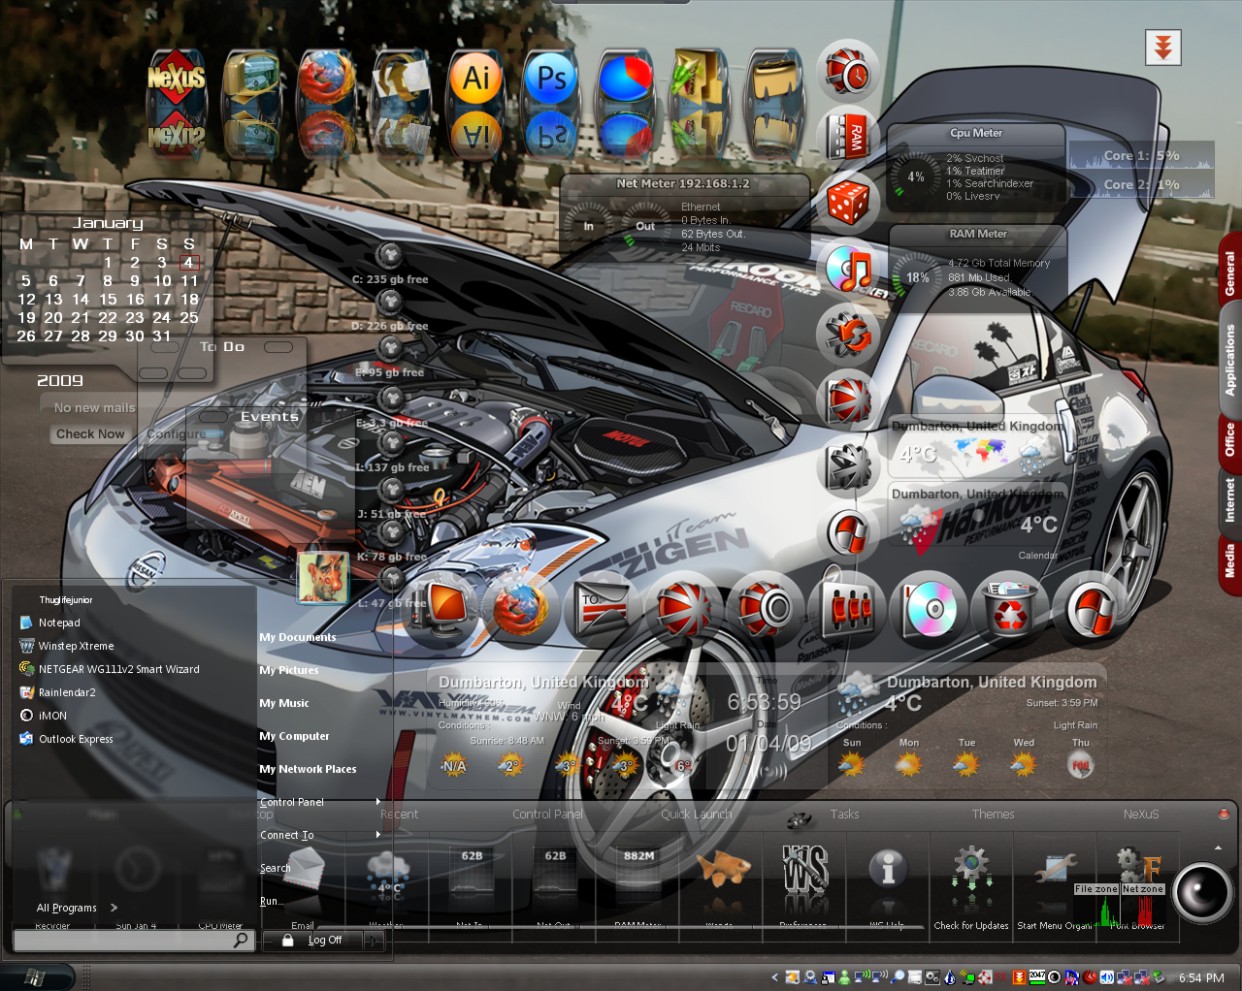Click the red dice icon

[848, 202]
